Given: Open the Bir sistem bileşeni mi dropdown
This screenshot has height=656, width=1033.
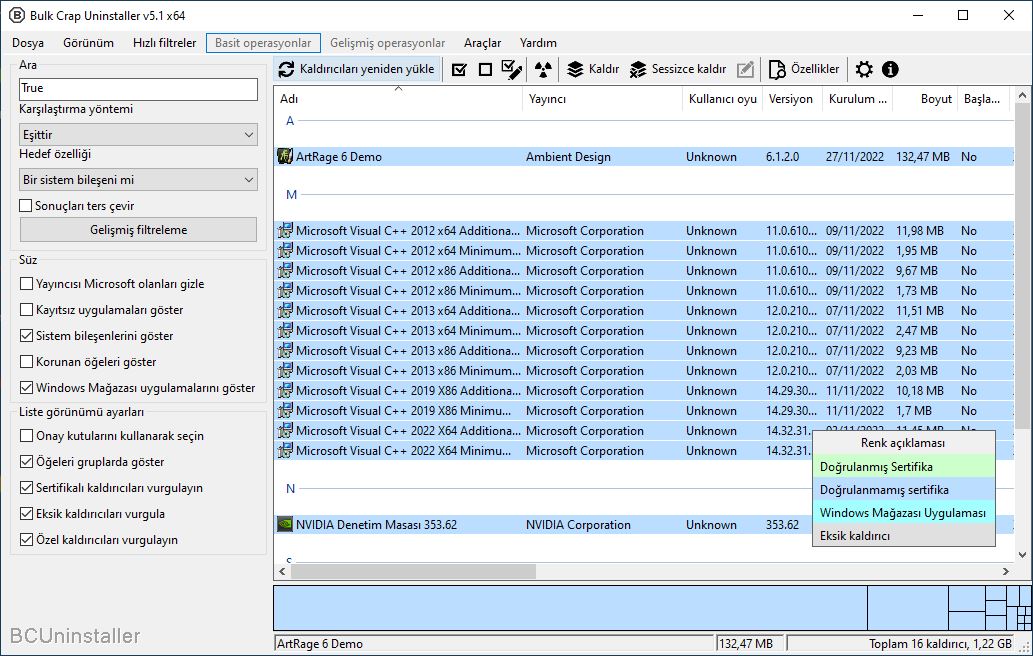Looking at the screenshot, I should [138, 180].
